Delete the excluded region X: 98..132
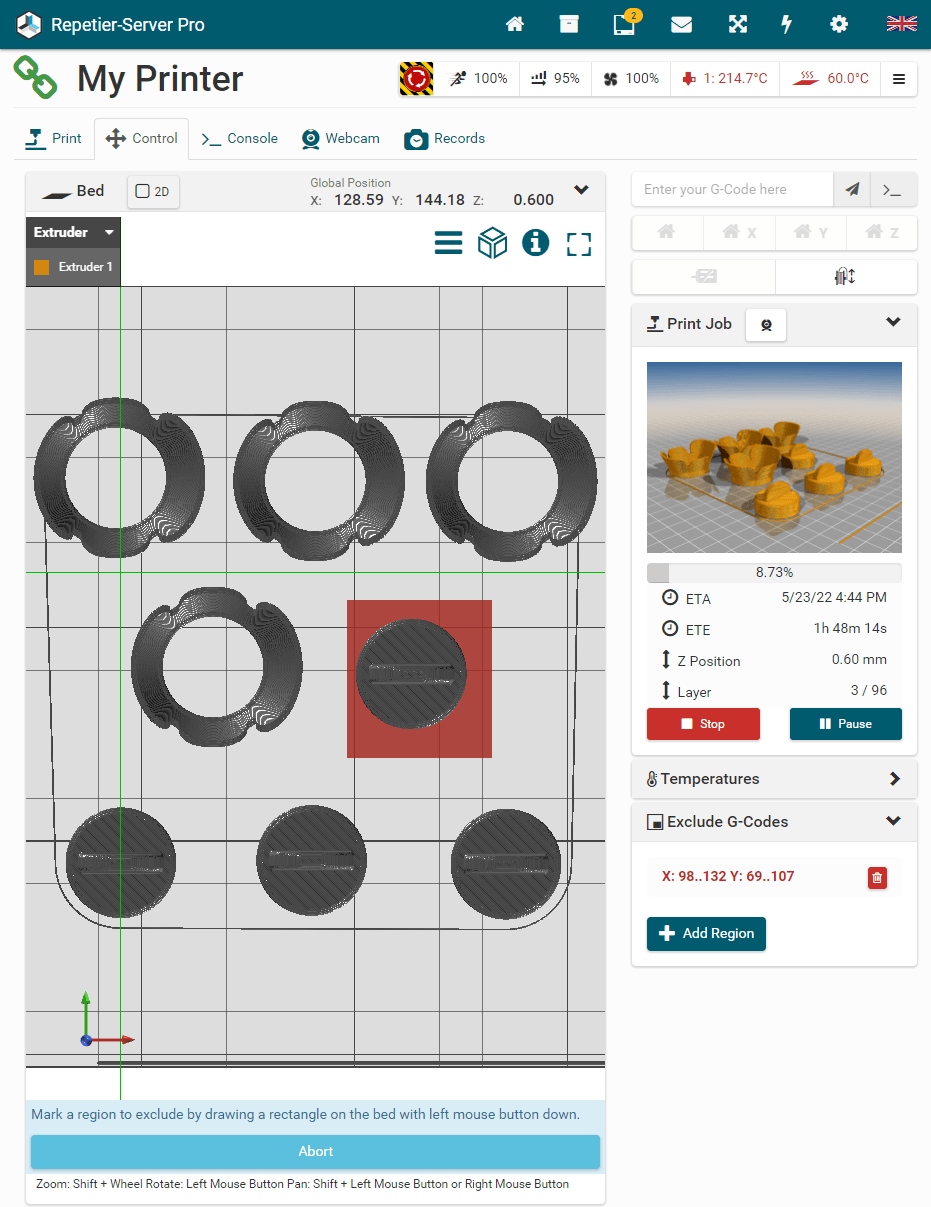 (877, 878)
